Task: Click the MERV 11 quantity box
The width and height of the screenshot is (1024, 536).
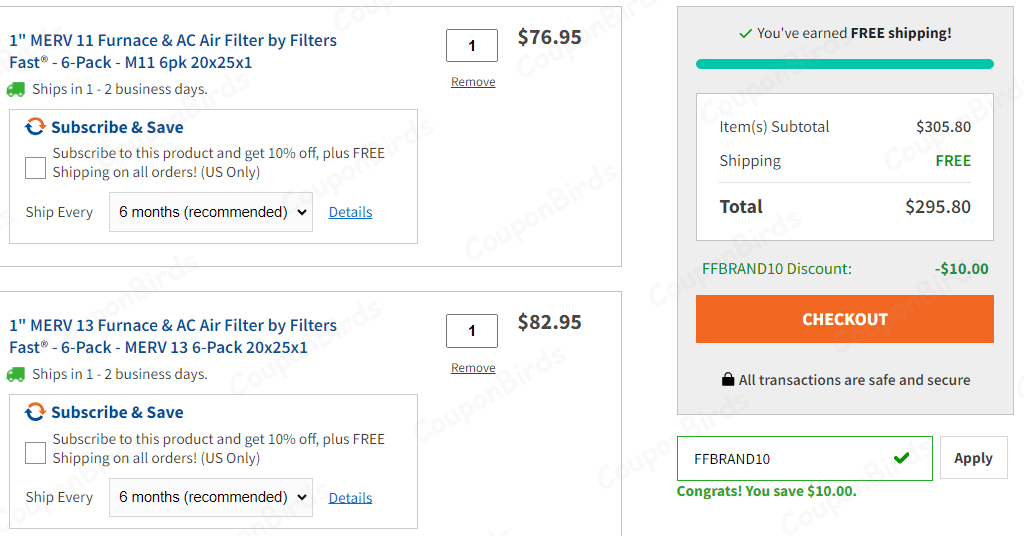Action: [x=472, y=45]
